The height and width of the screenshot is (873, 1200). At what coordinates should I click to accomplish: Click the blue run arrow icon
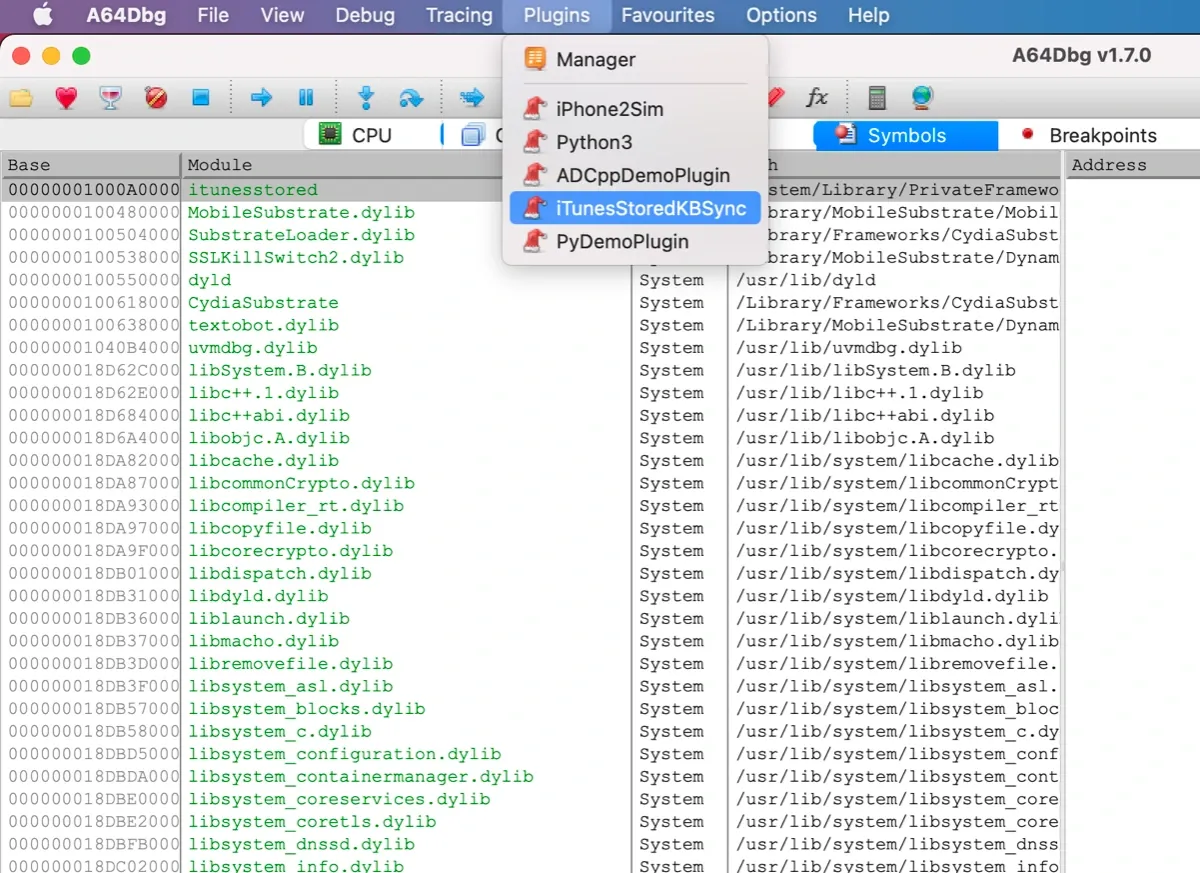point(261,97)
